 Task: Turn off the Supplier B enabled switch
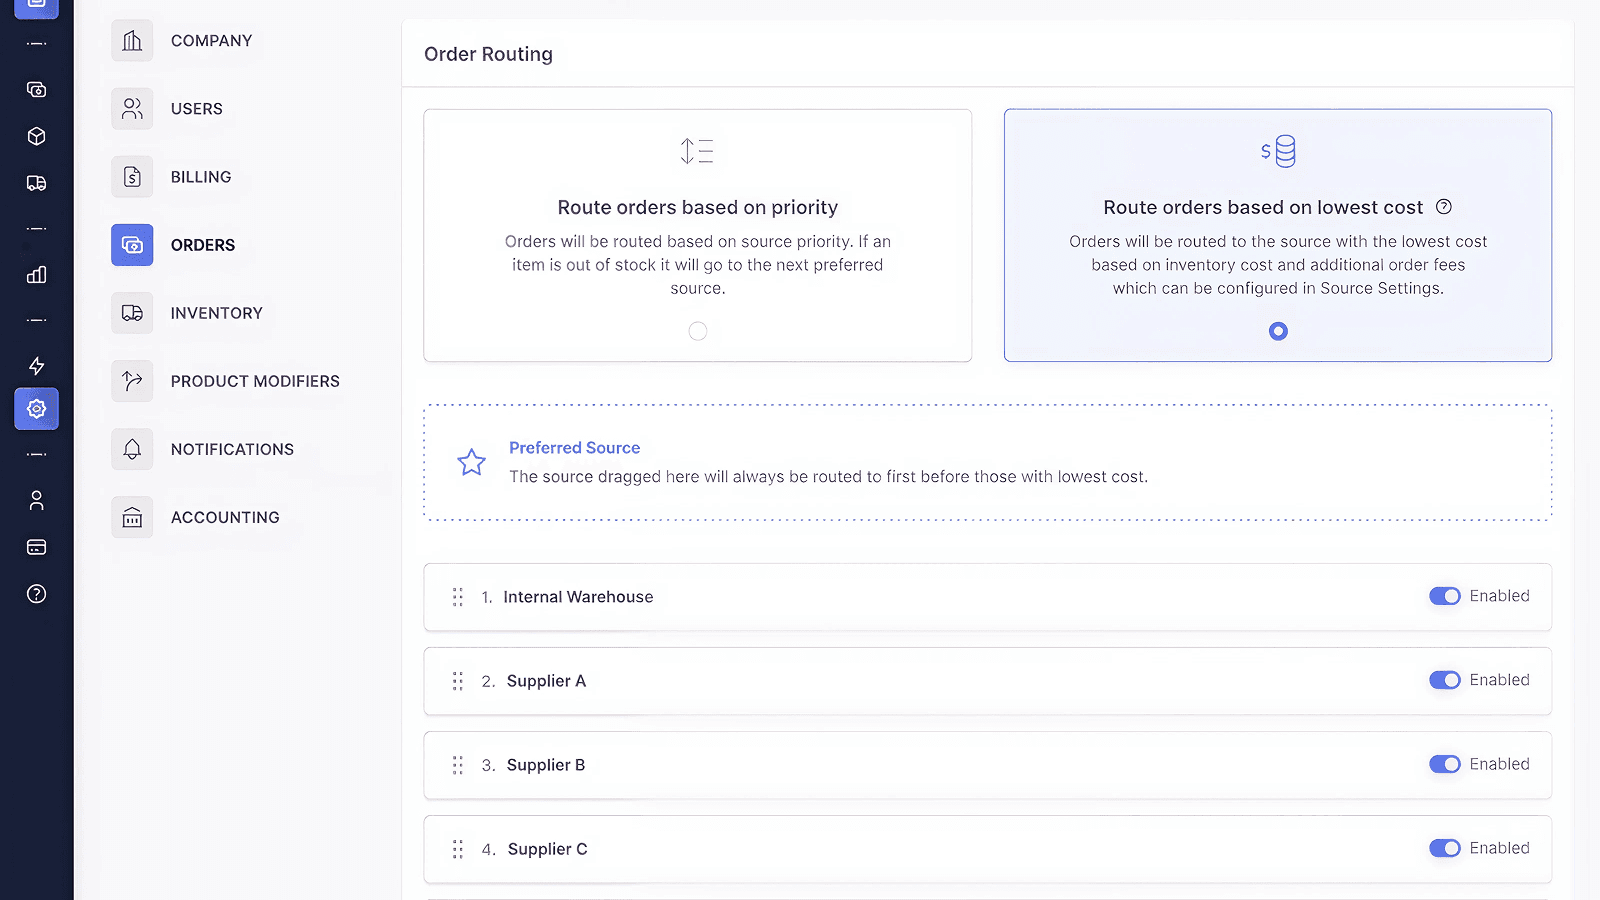[x=1444, y=764]
